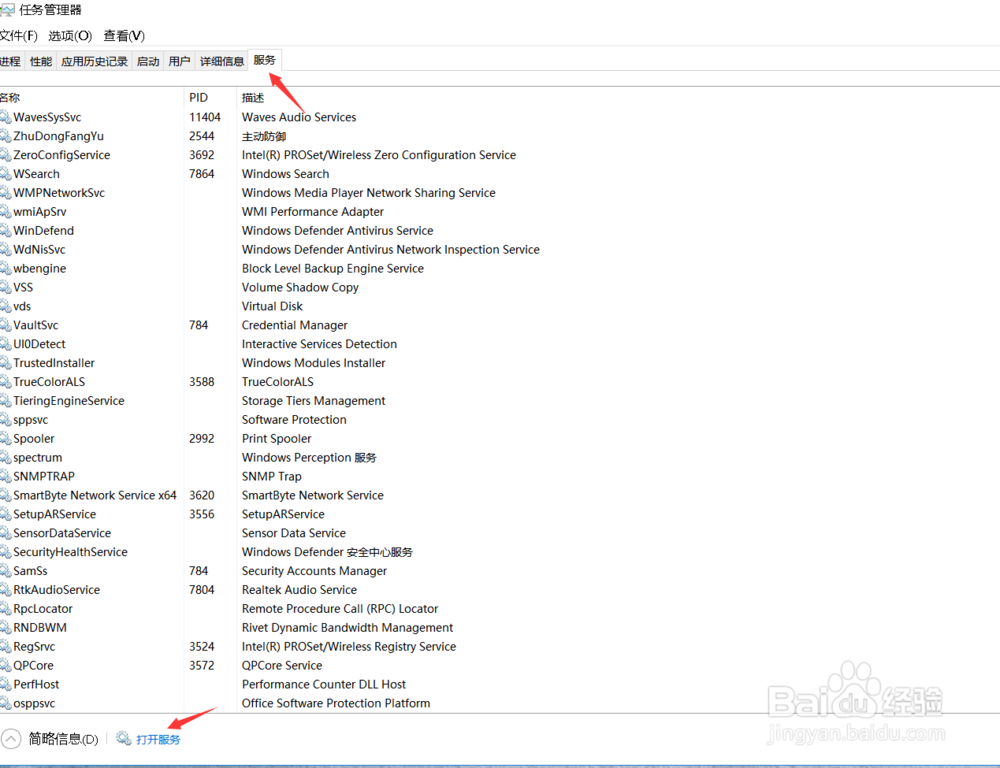Select the RegSrvc service name
1000x768 pixels.
(34, 647)
